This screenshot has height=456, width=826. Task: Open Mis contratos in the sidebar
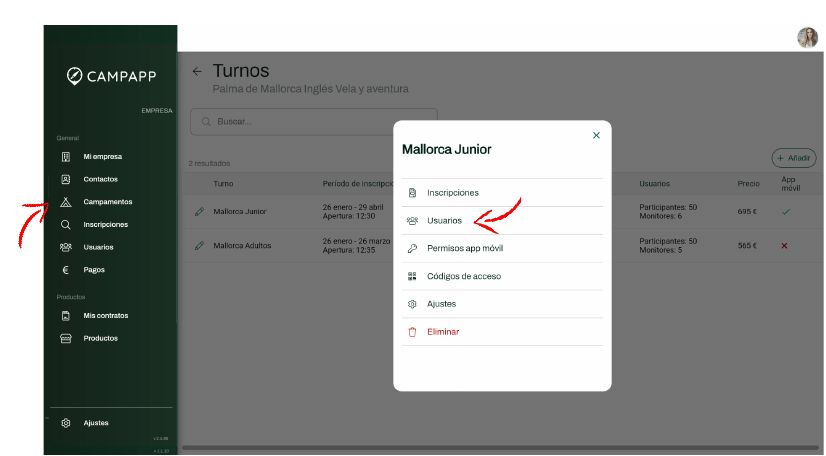(105, 316)
